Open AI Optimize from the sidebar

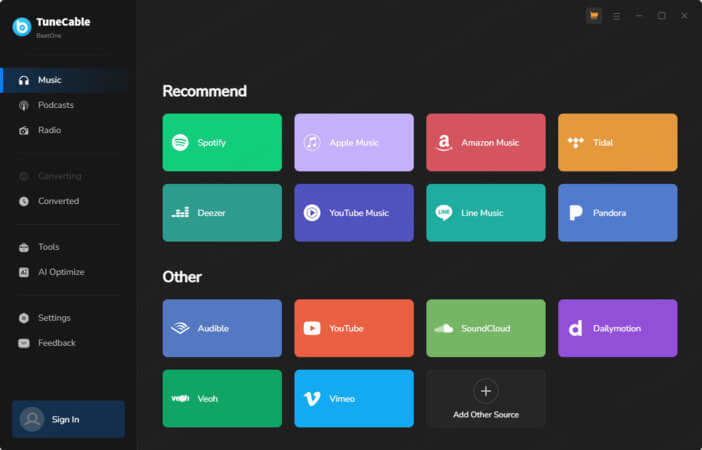pos(60,272)
